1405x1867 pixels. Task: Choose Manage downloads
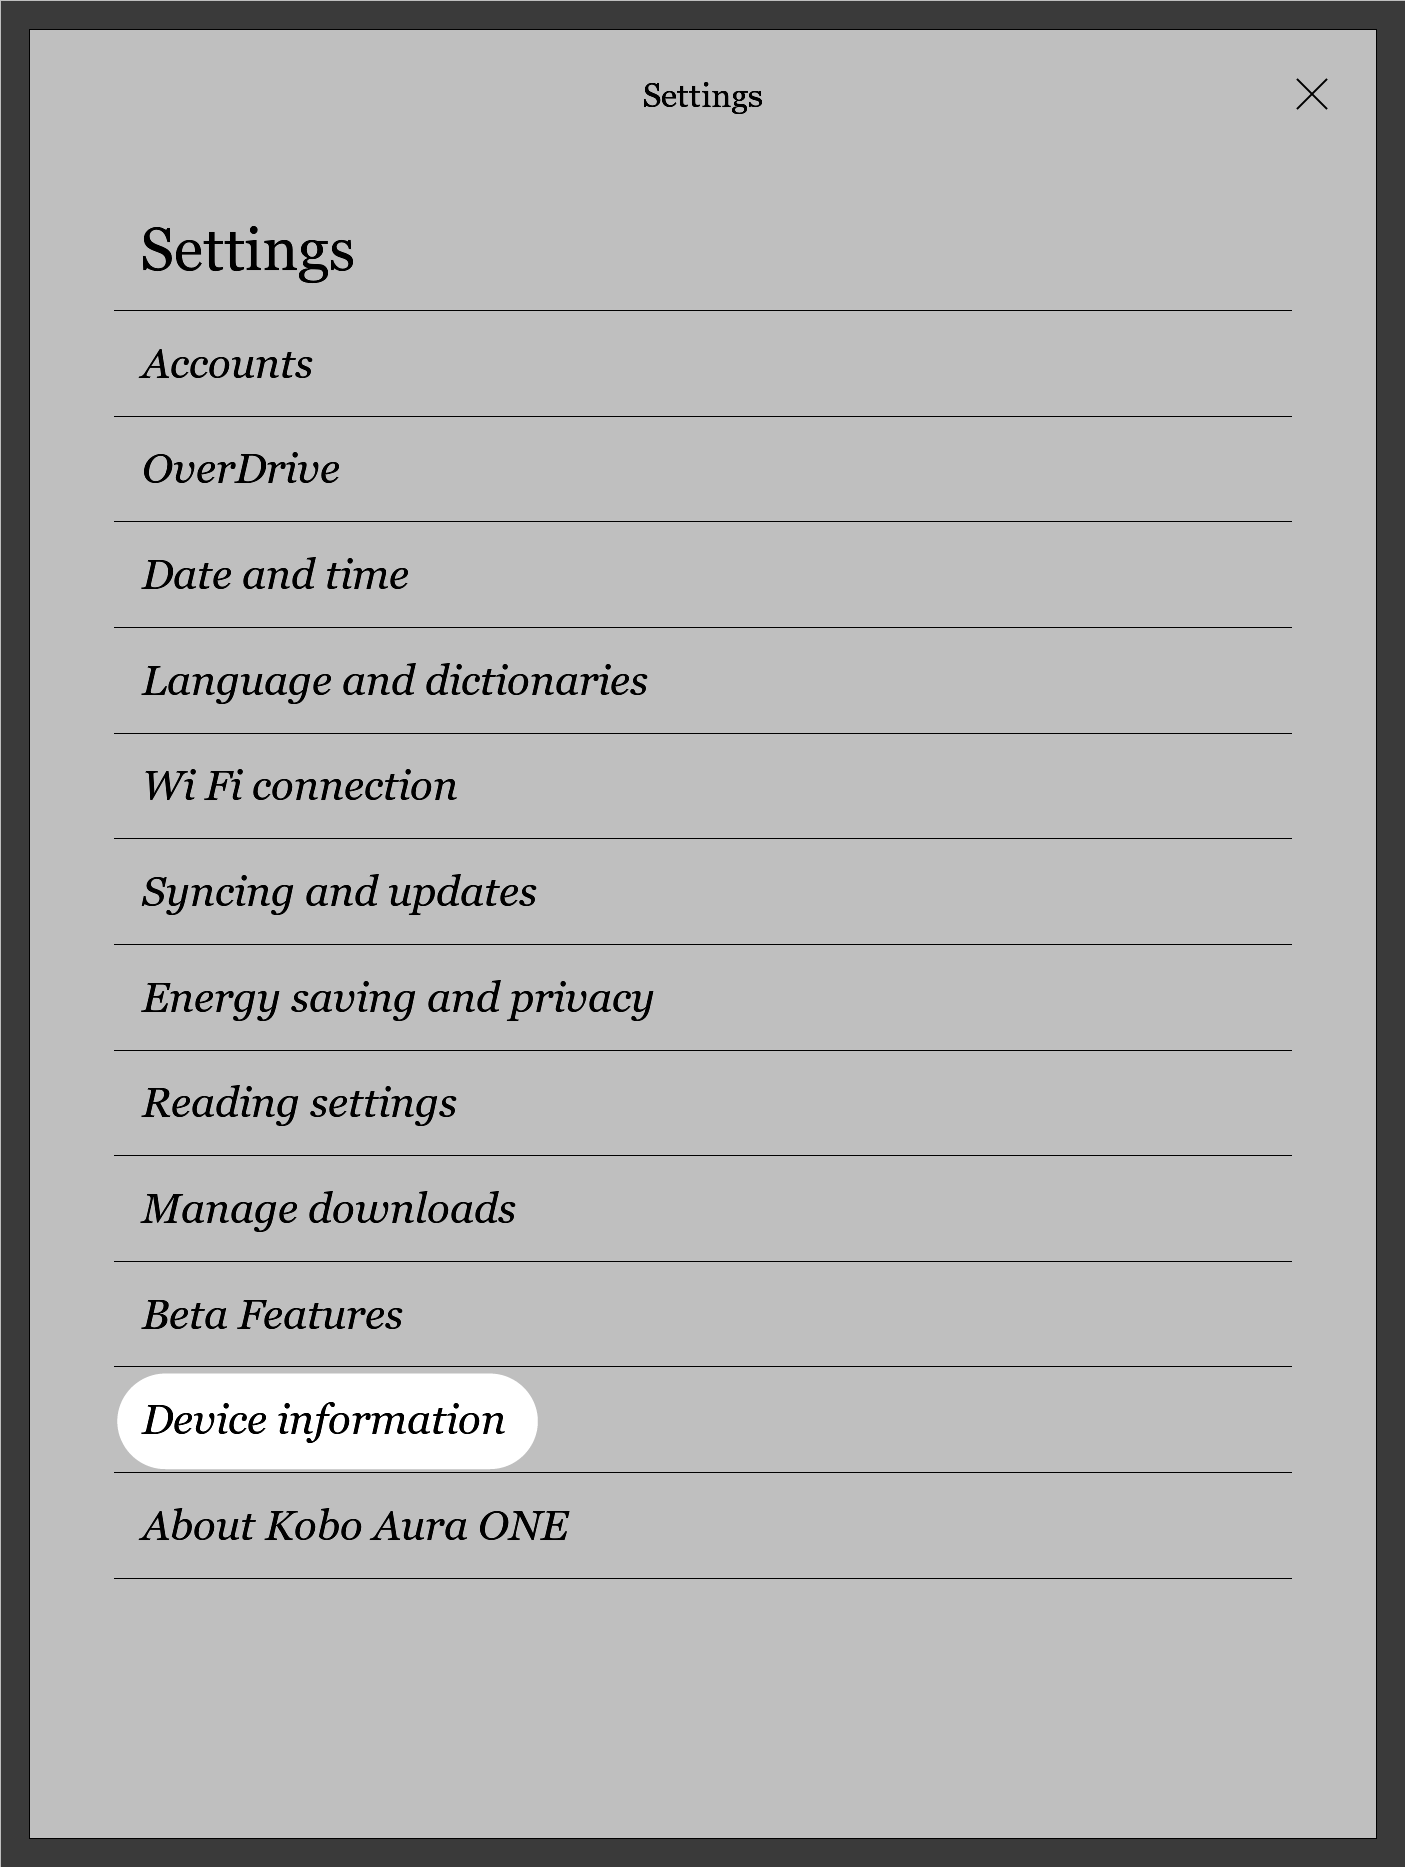328,1209
